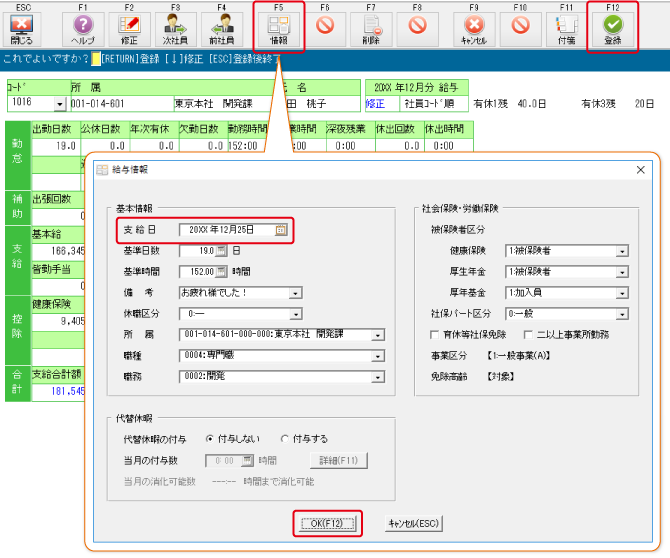The height and width of the screenshot is (558, 670).
Task: Open the F5 情報 info icon
Action: click(279, 29)
